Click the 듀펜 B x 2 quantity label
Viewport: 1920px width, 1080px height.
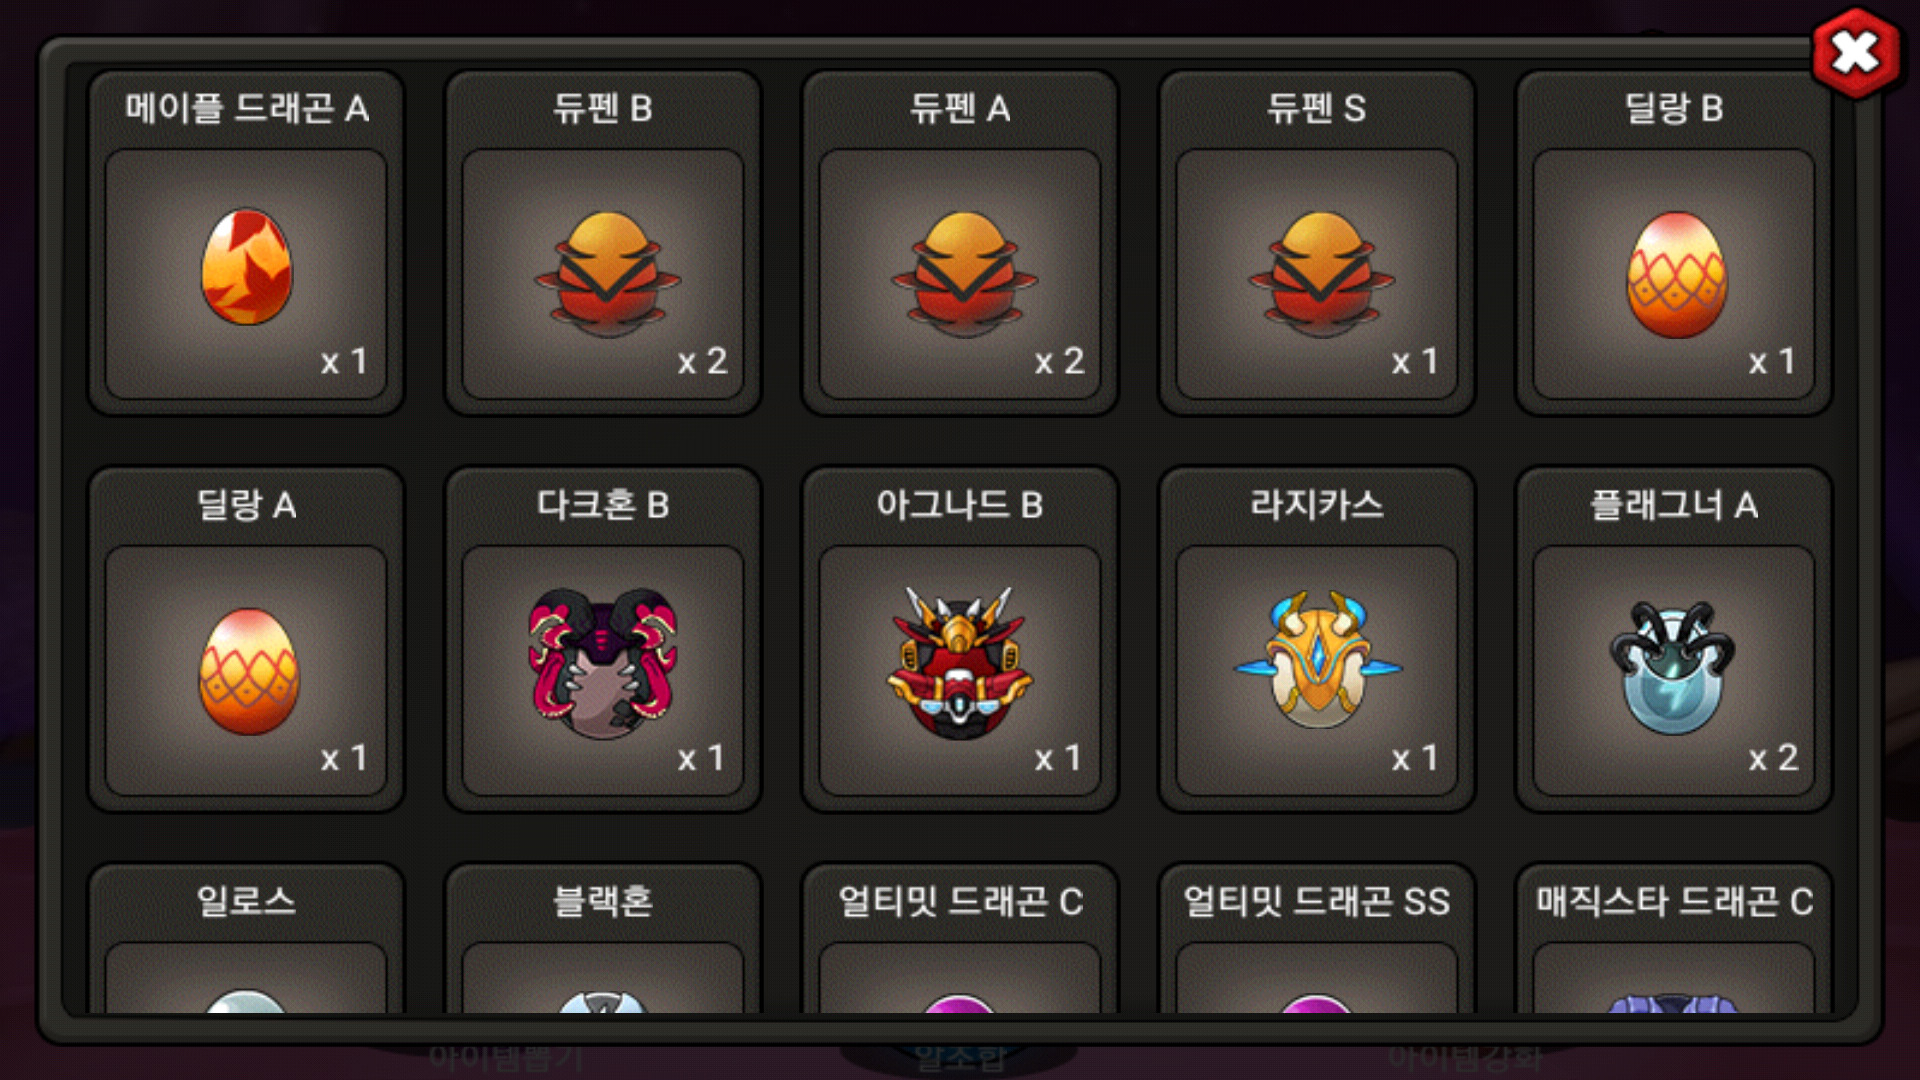coord(702,361)
